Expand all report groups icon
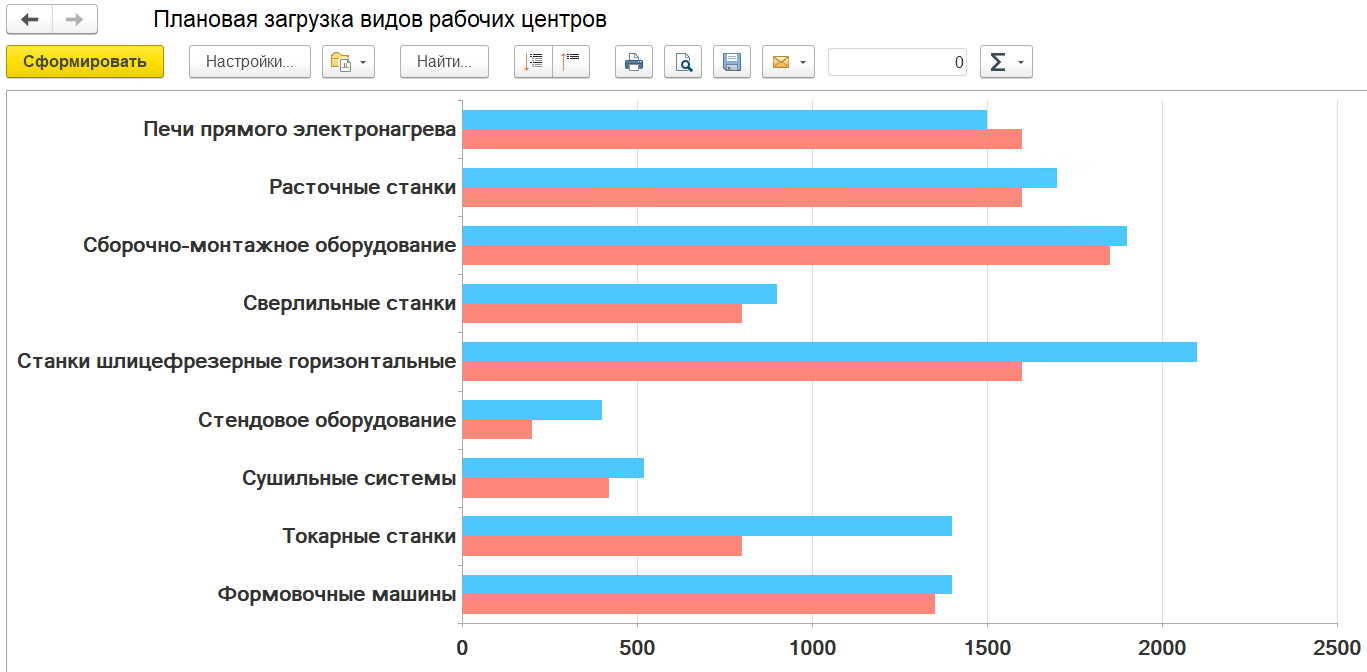Viewport: 1367px width, 672px height. [x=533, y=62]
